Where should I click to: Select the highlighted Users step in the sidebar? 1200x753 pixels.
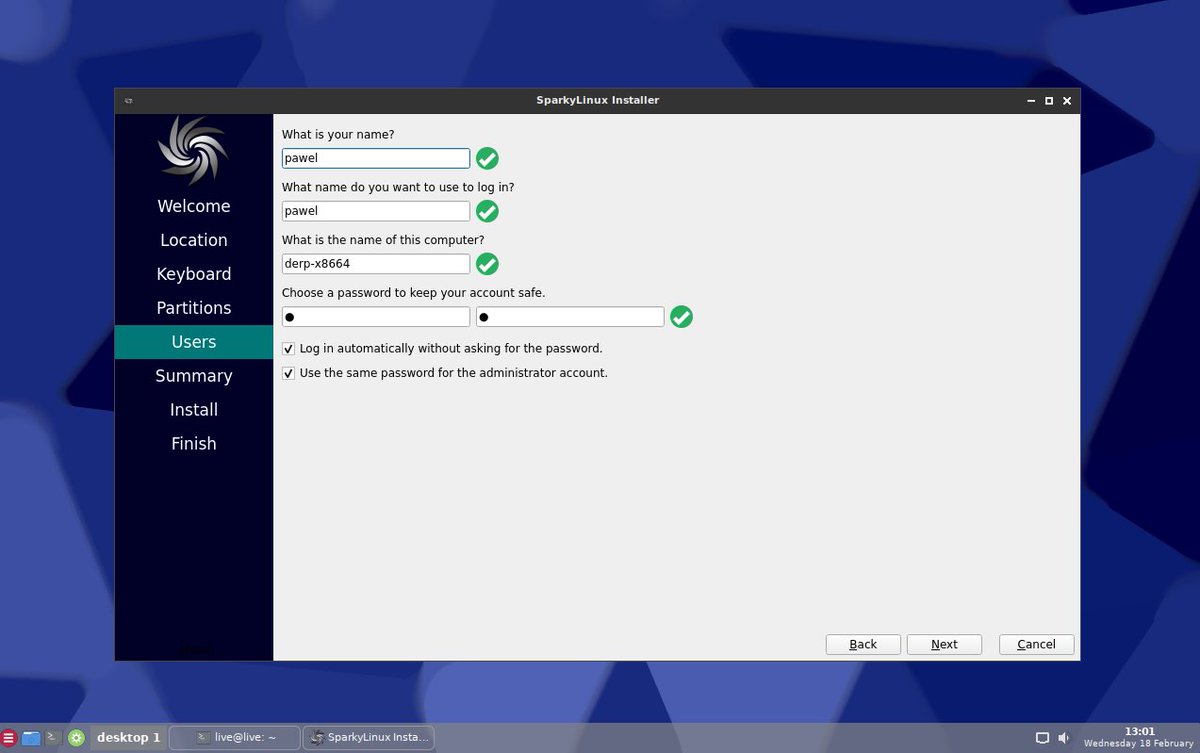194,342
